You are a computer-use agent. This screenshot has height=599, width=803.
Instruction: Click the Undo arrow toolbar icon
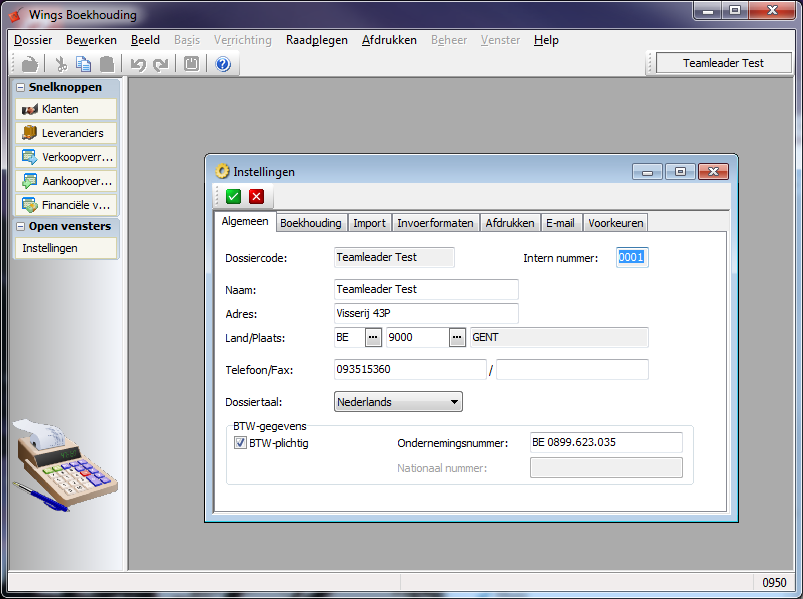click(138, 64)
